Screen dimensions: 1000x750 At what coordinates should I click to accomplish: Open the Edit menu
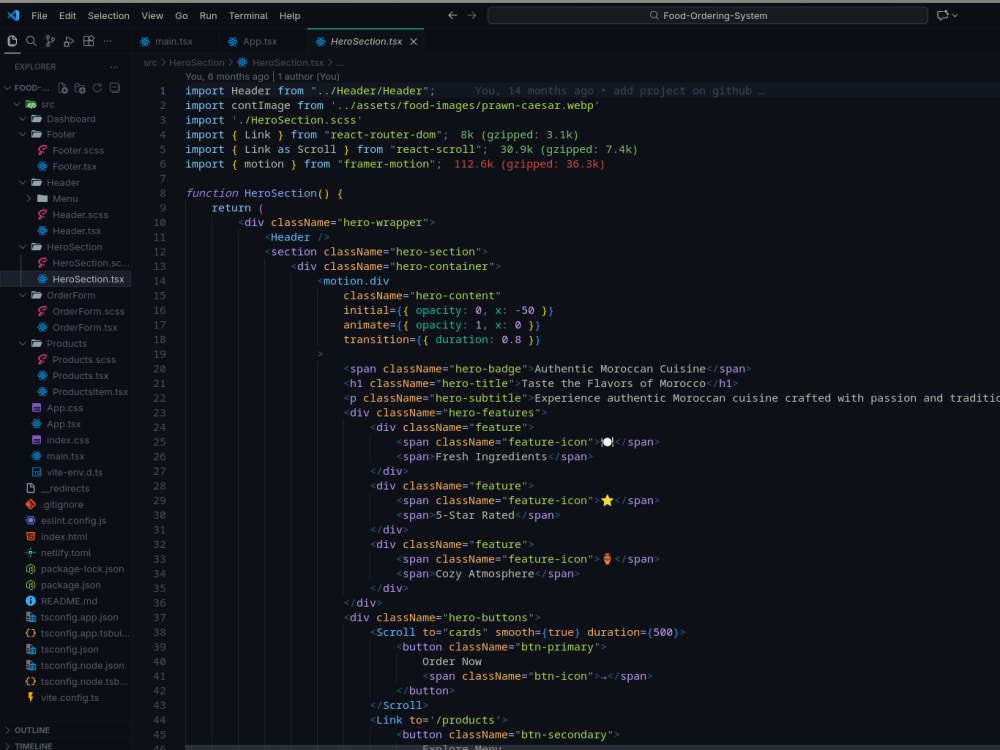coord(68,15)
